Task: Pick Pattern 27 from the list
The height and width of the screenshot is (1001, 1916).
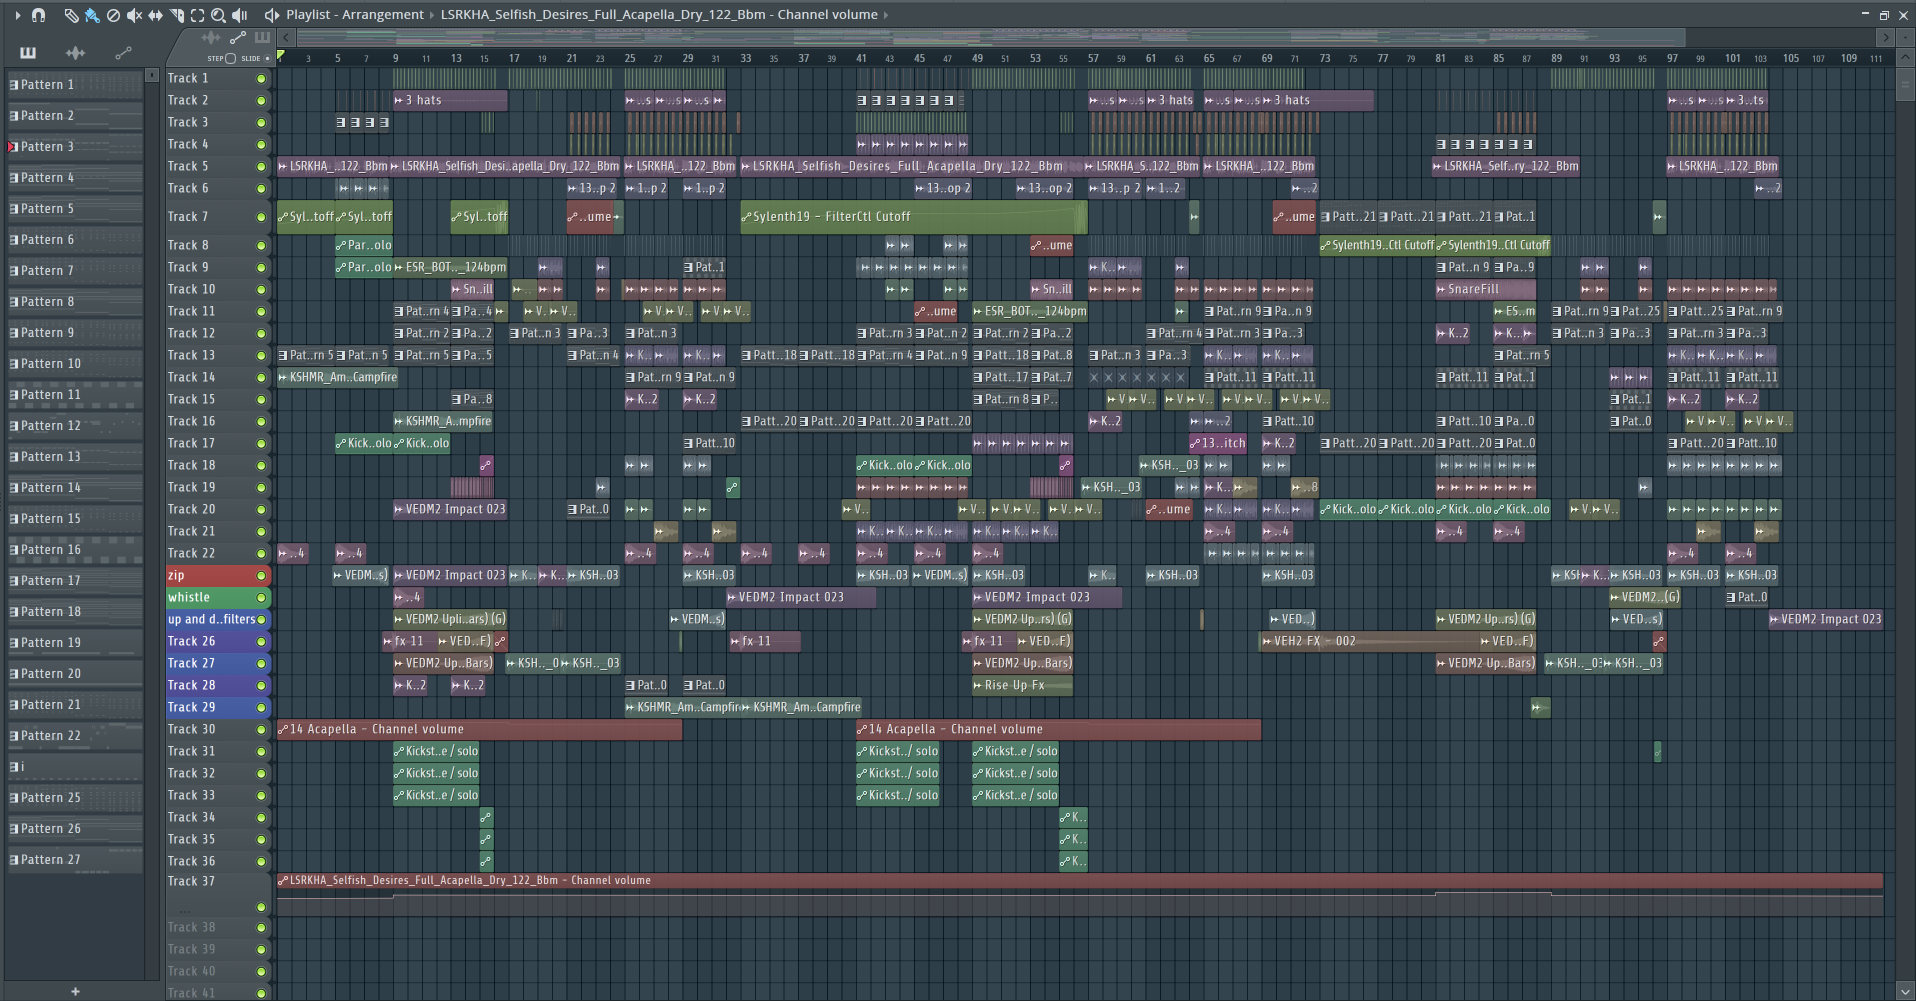Action: pyautogui.click(x=75, y=860)
